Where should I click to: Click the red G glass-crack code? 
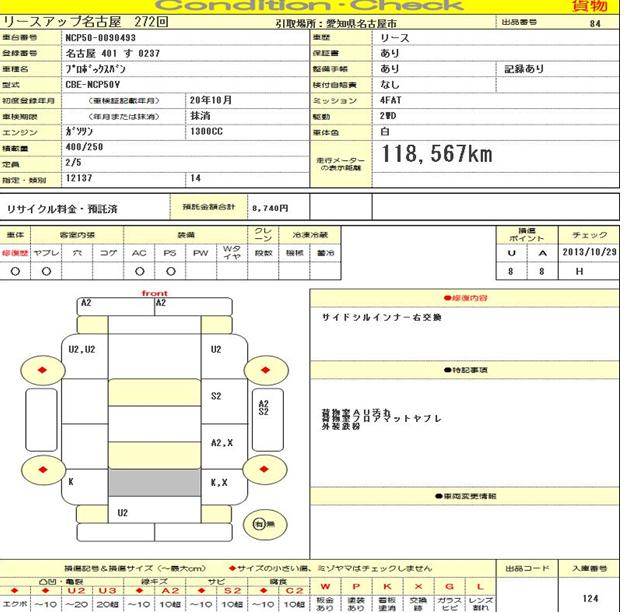click(449, 586)
